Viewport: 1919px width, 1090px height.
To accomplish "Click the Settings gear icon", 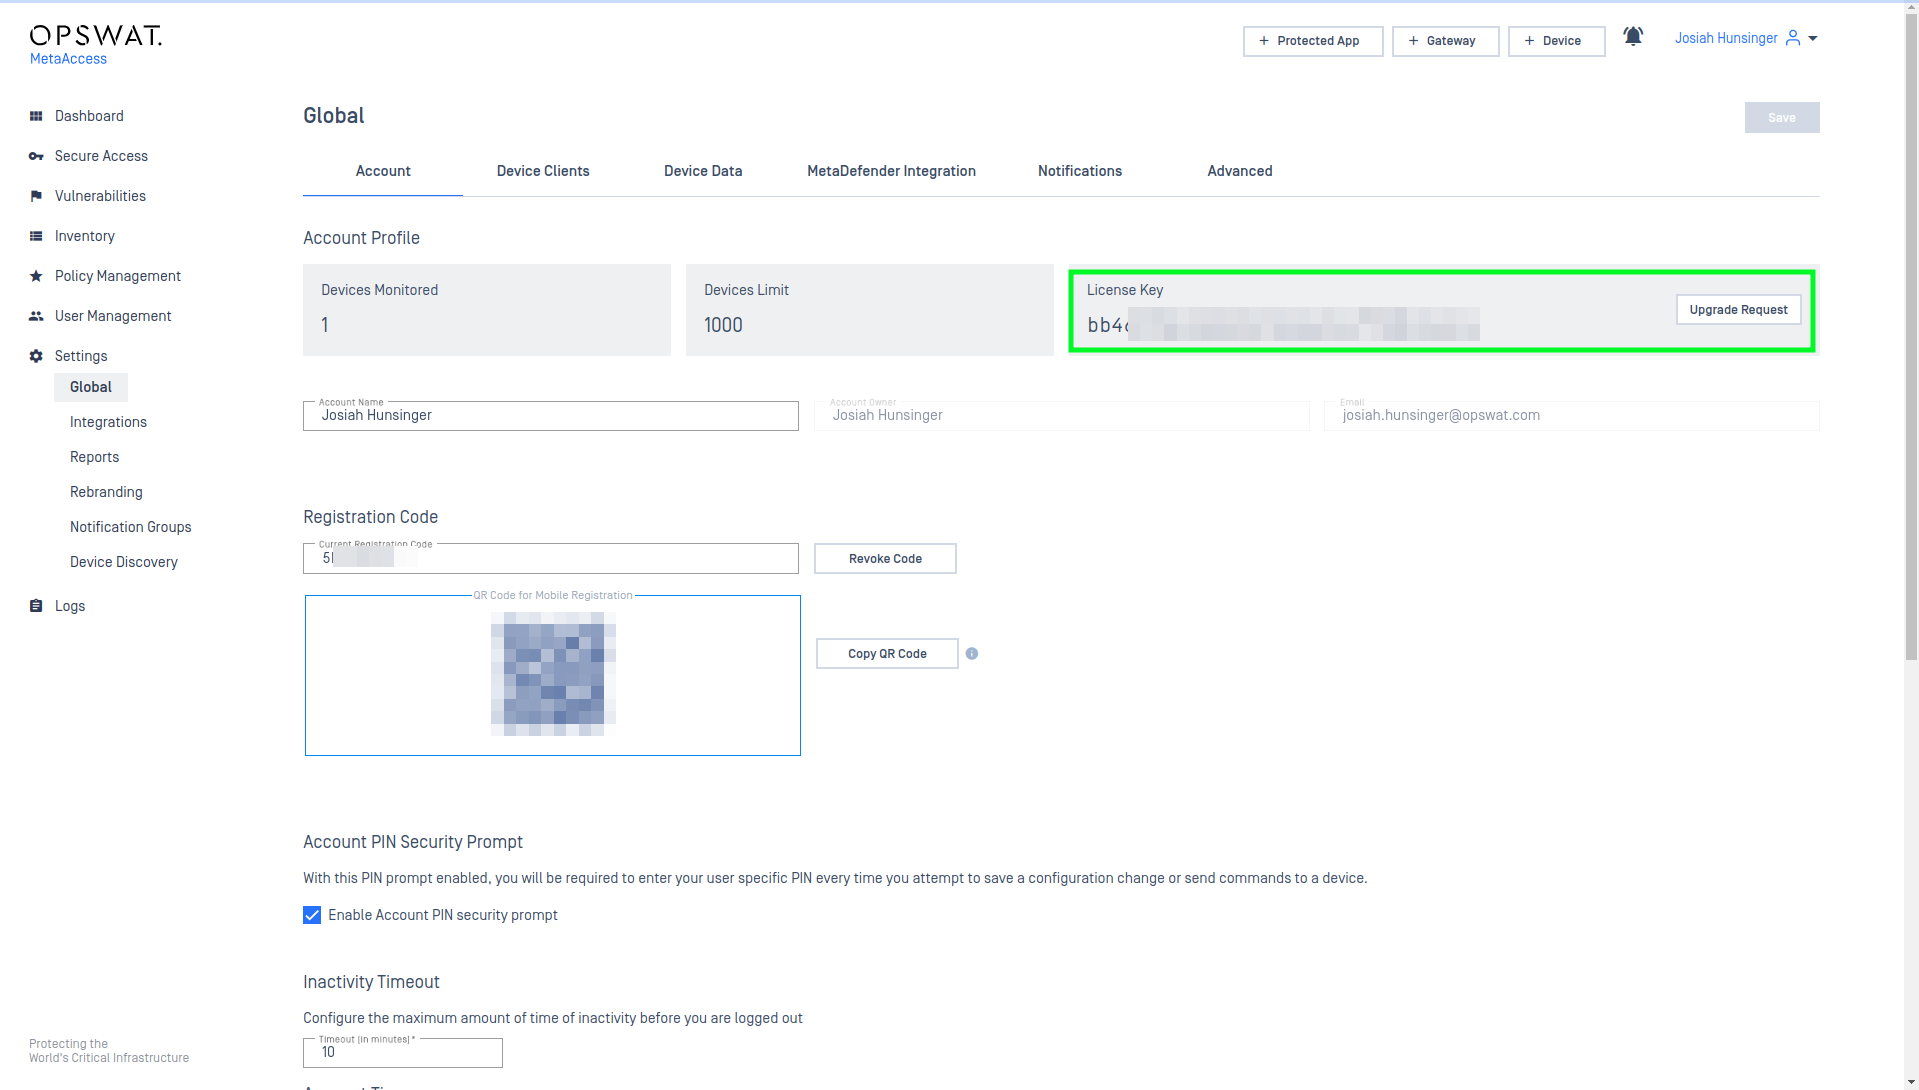I will click(x=36, y=356).
